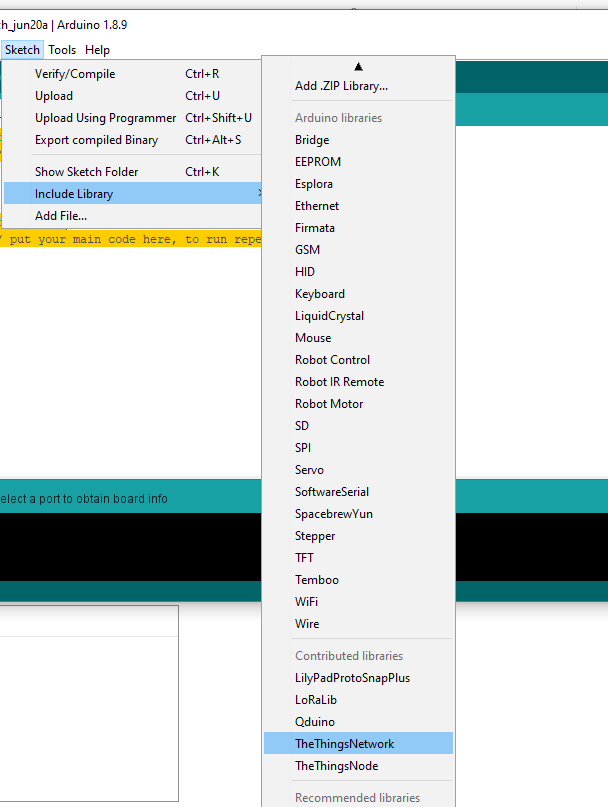Screen dimensions: 608x807
Task: Include the Stepper library
Action: tap(358, 536)
